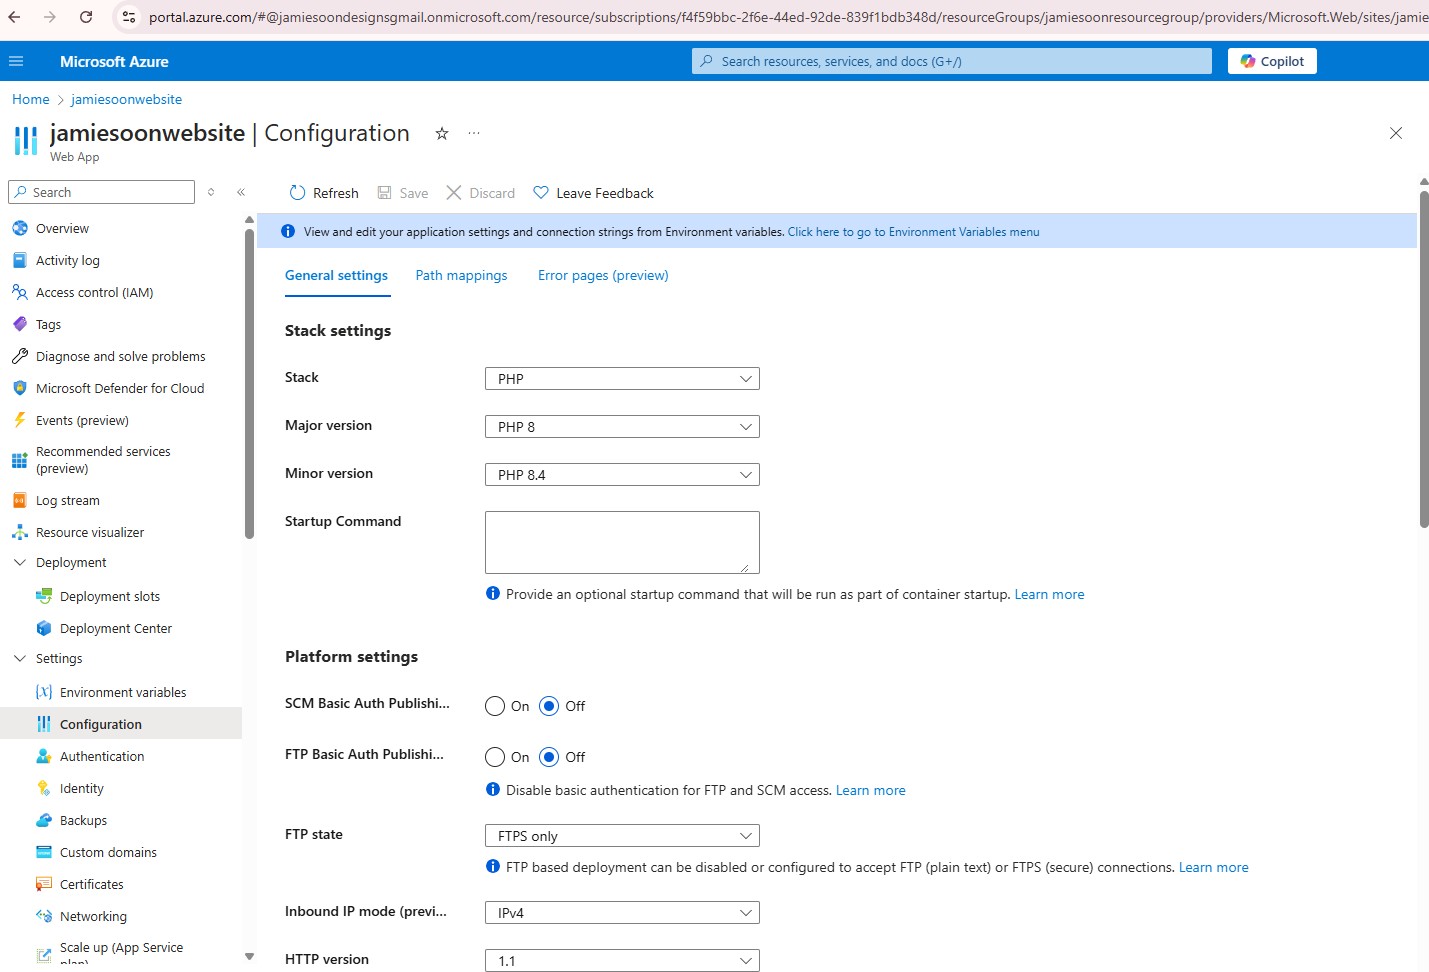Open the Copilot assistant
1429x972 pixels.
click(1271, 61)
